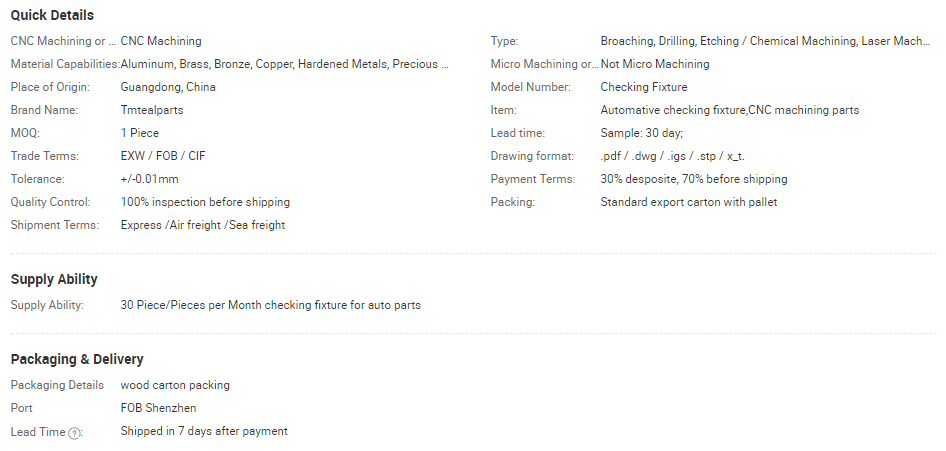This screenshot has width=946, height=451.
Task: Click the Standard export carton packing value
Action: [689, 202]
